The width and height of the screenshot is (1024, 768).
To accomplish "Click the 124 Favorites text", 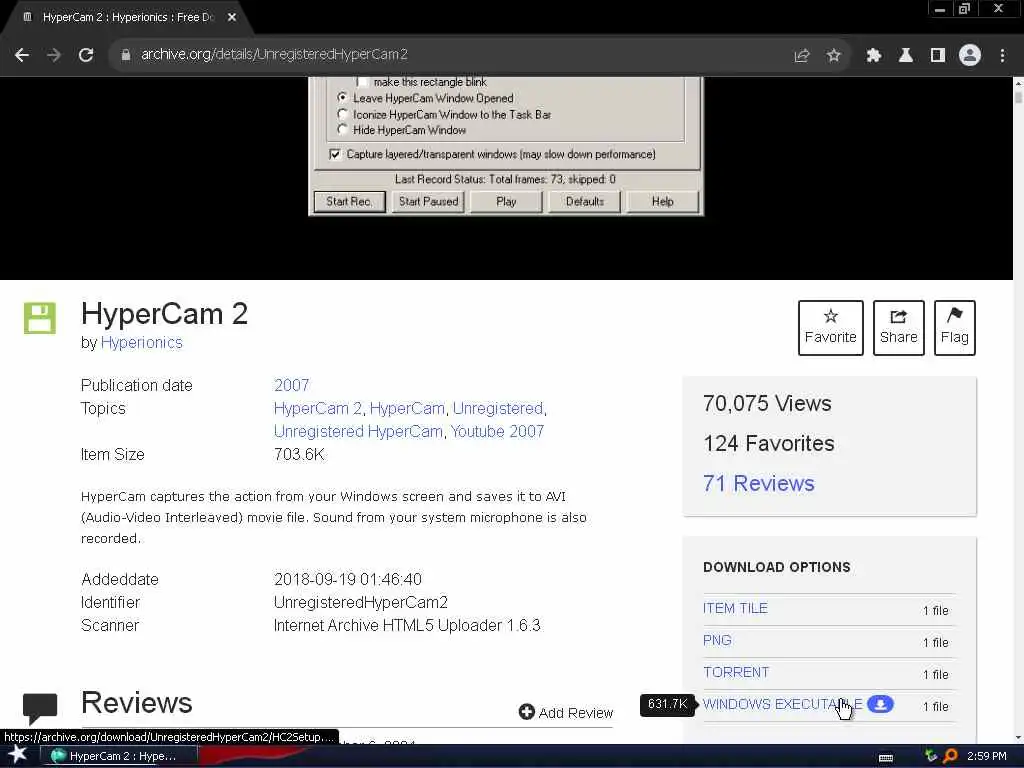I will point(769,443).
